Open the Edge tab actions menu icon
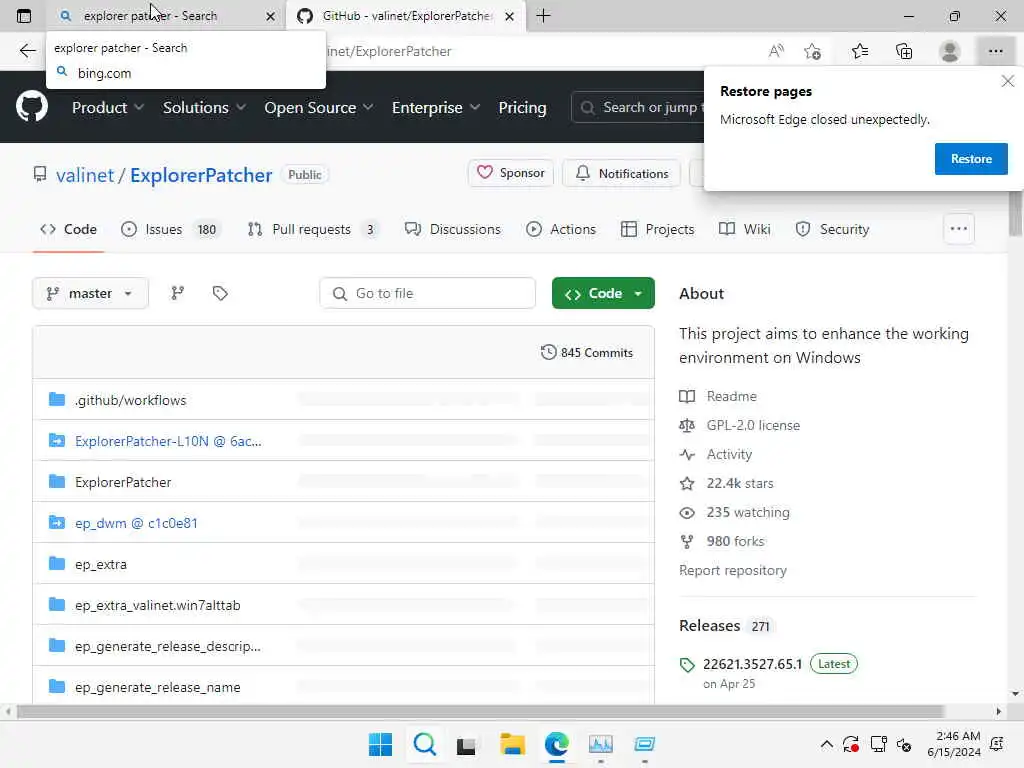The height and width of the screenshot is (768, 1024). click(24, 16)
